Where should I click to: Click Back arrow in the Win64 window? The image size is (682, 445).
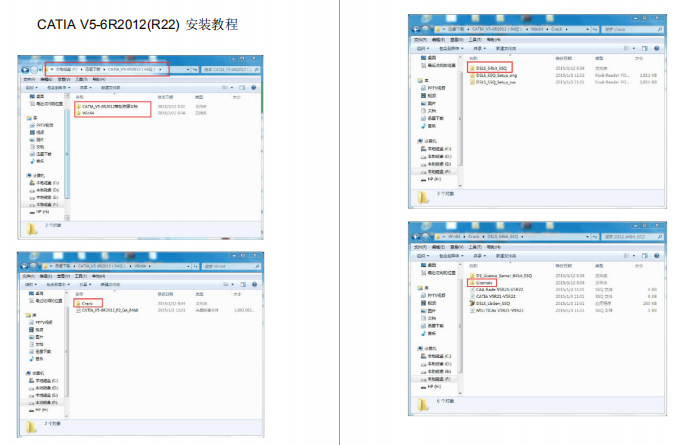(x=25, y=266)
